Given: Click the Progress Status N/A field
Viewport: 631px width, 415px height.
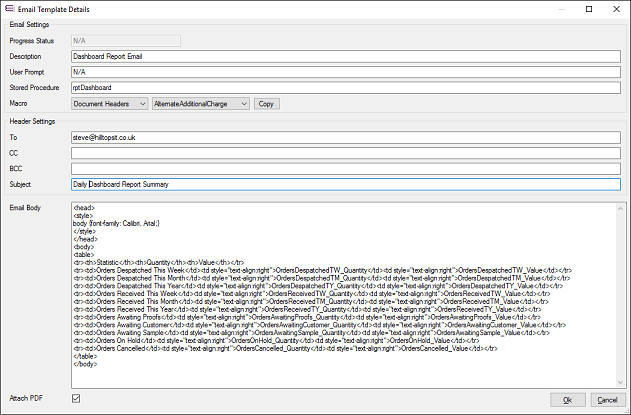Looking at the screenshot, I should (125, 40).
